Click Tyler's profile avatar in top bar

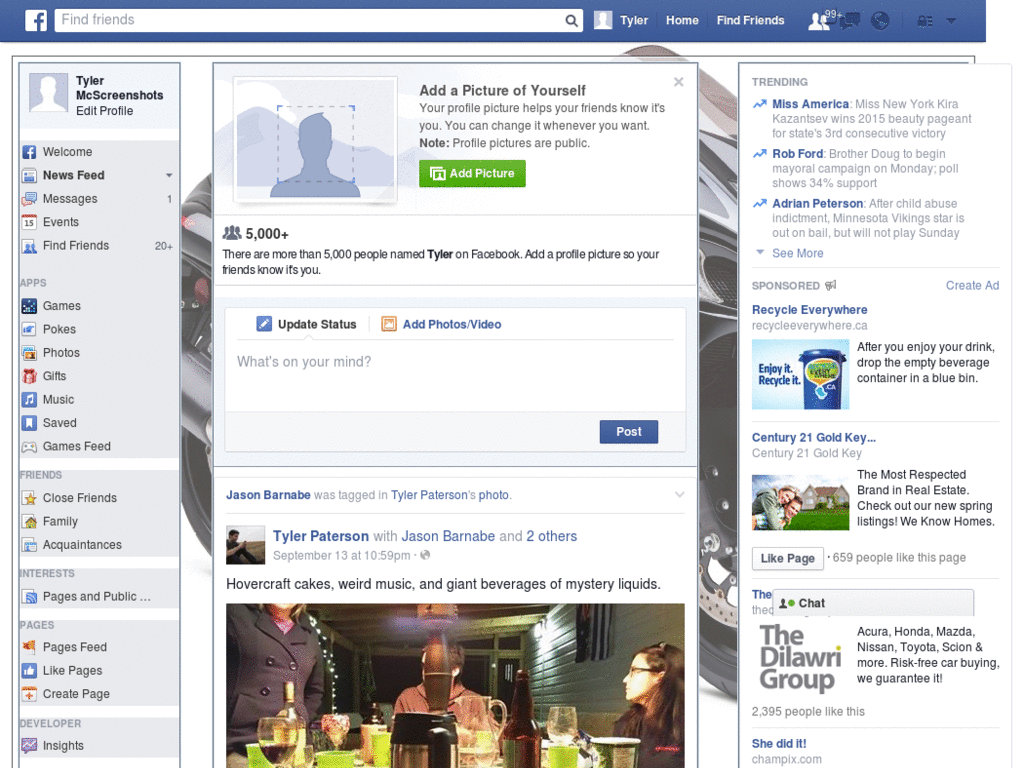coord(603,20)
